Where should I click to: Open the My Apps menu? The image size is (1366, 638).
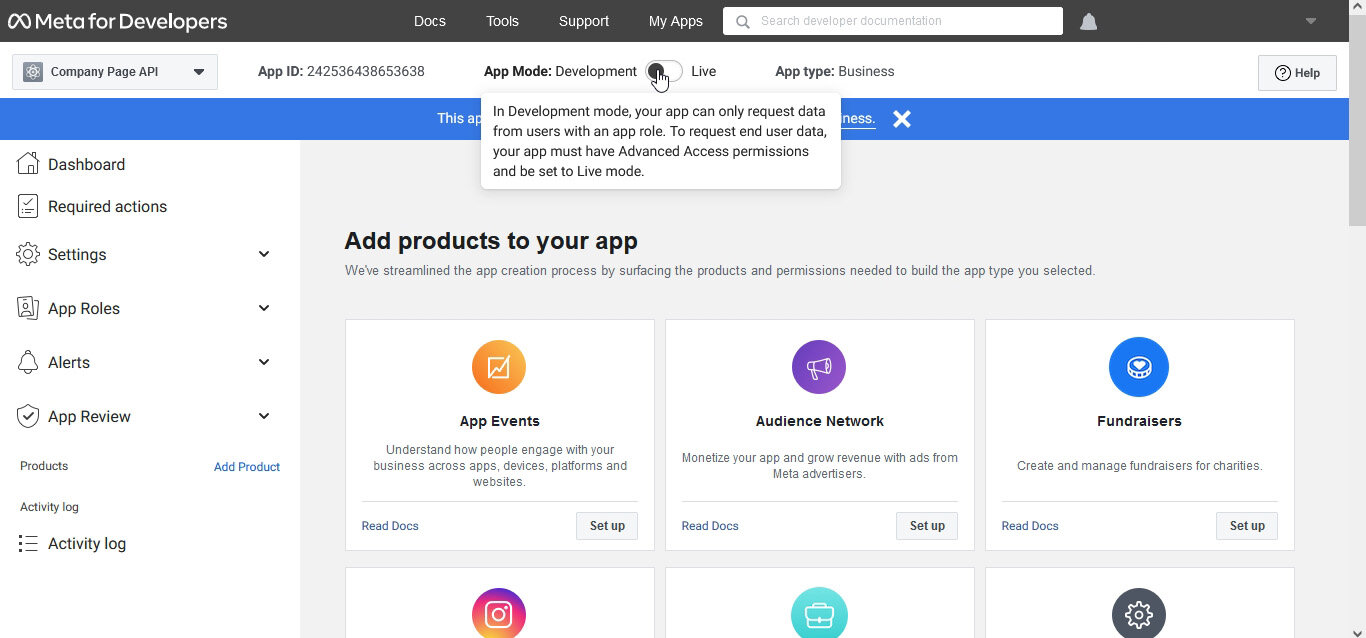point(676,21)
